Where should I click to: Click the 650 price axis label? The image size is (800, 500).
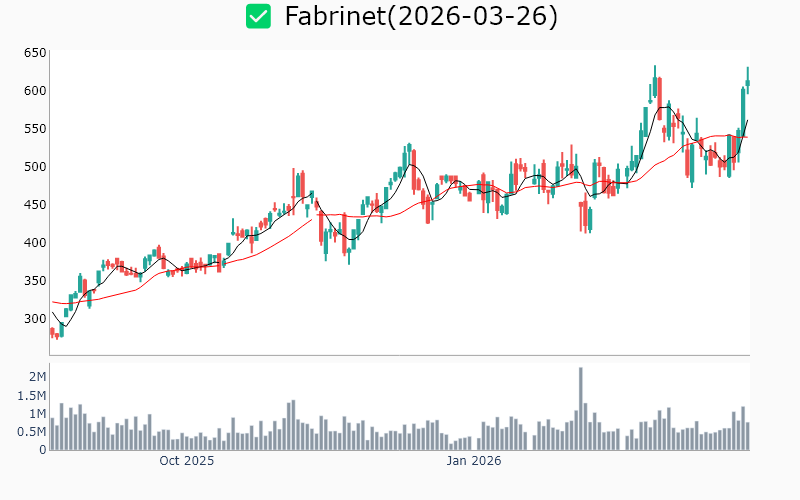(x=35, y=52)
